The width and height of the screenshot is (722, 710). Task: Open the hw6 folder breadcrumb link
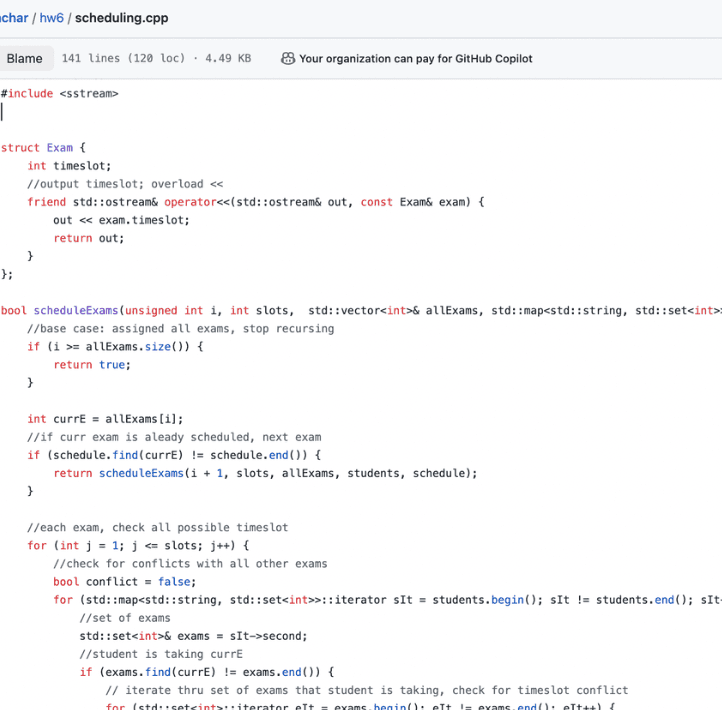52,18
